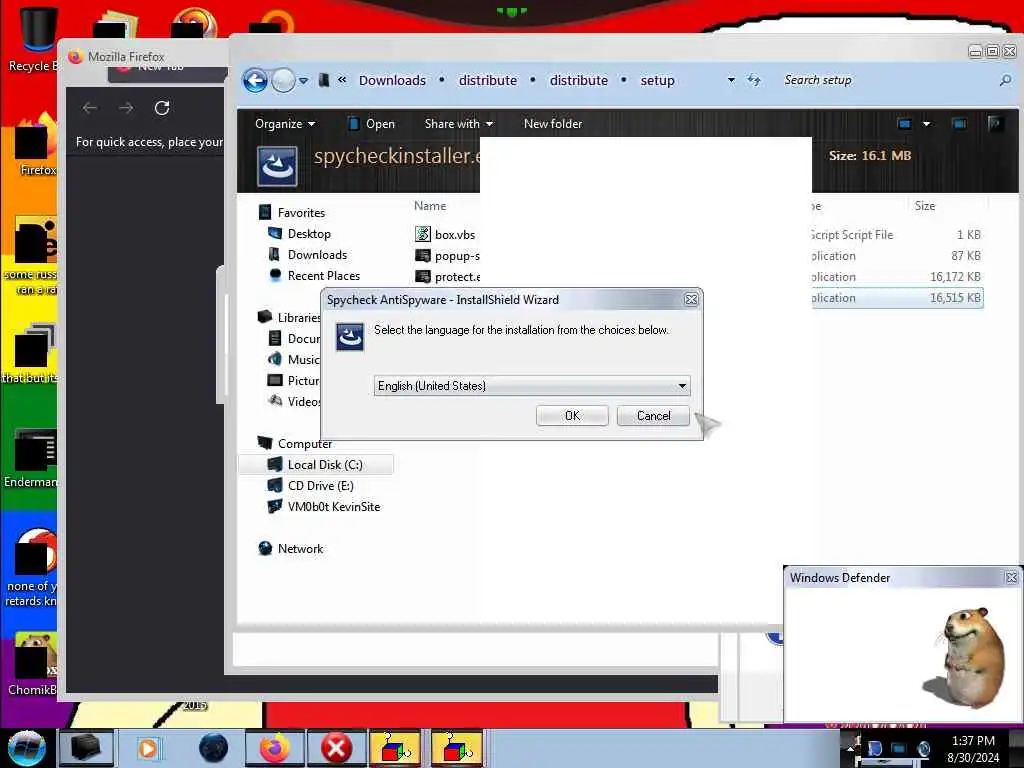Close the InstallShield Wizard dialog
The height and width of the screenshot is (768, 1024).
pos(691,300)
